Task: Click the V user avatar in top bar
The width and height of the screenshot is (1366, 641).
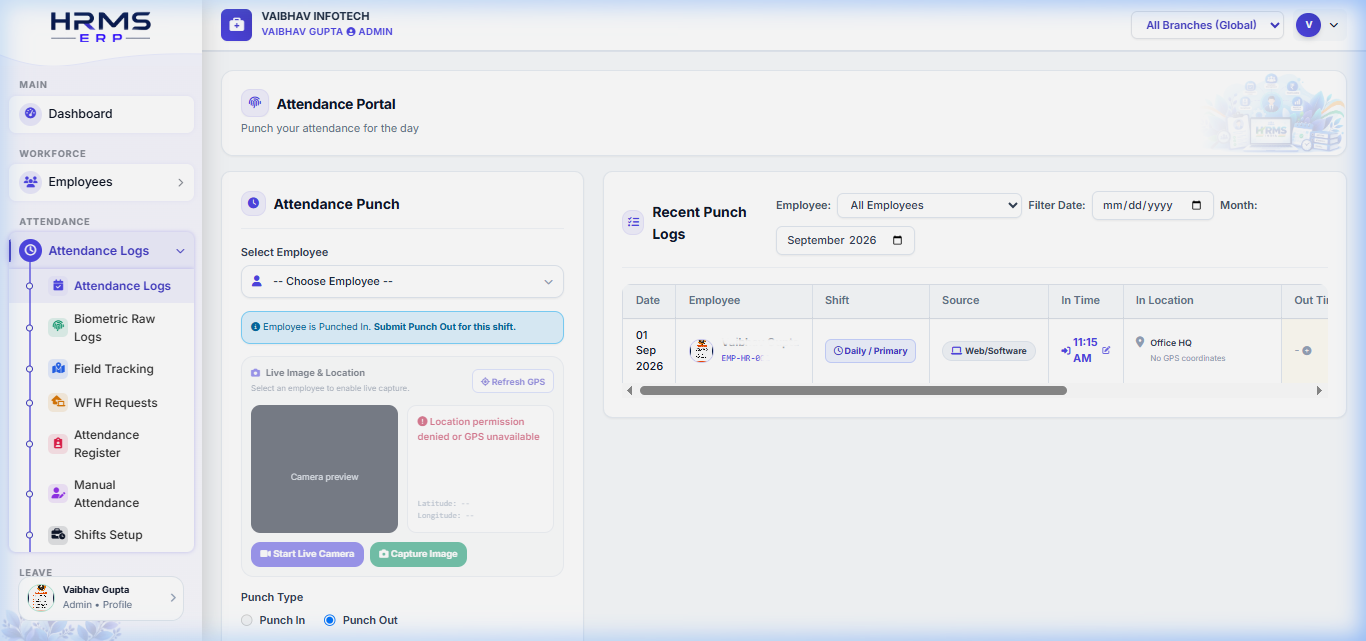Action: coord(1308,25)
